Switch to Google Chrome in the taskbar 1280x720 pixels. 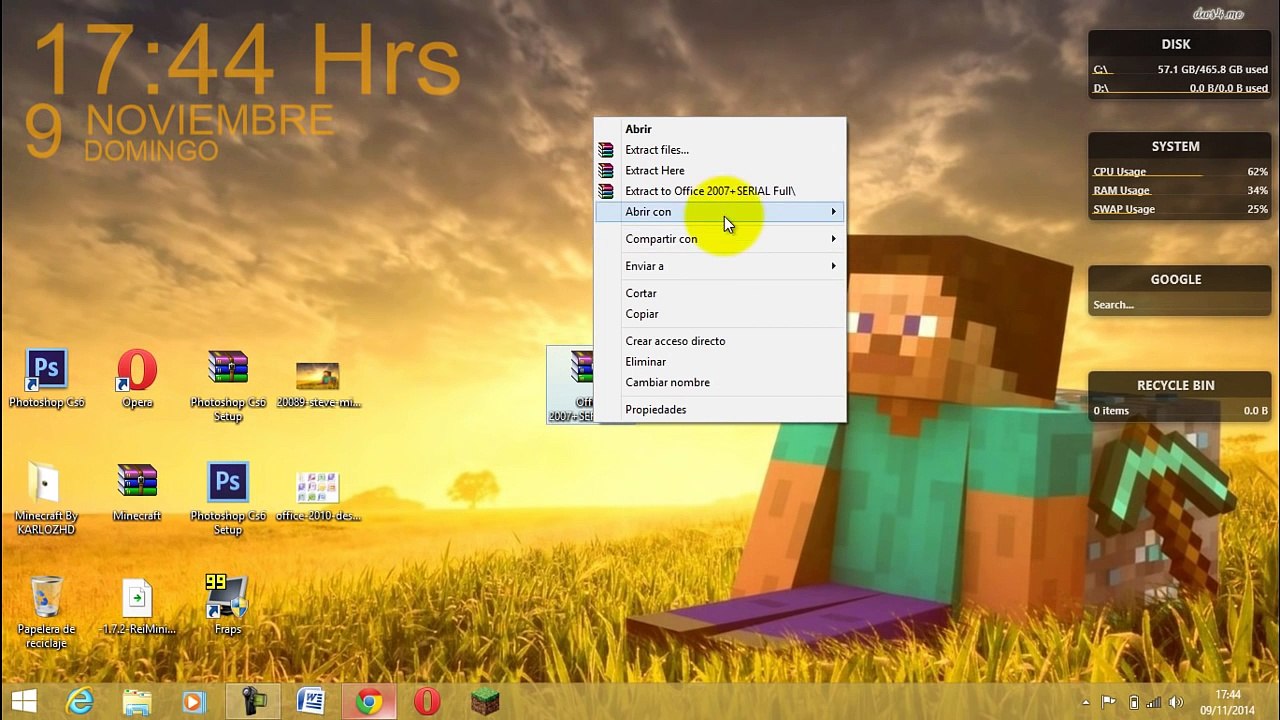[x=369, y=702]
